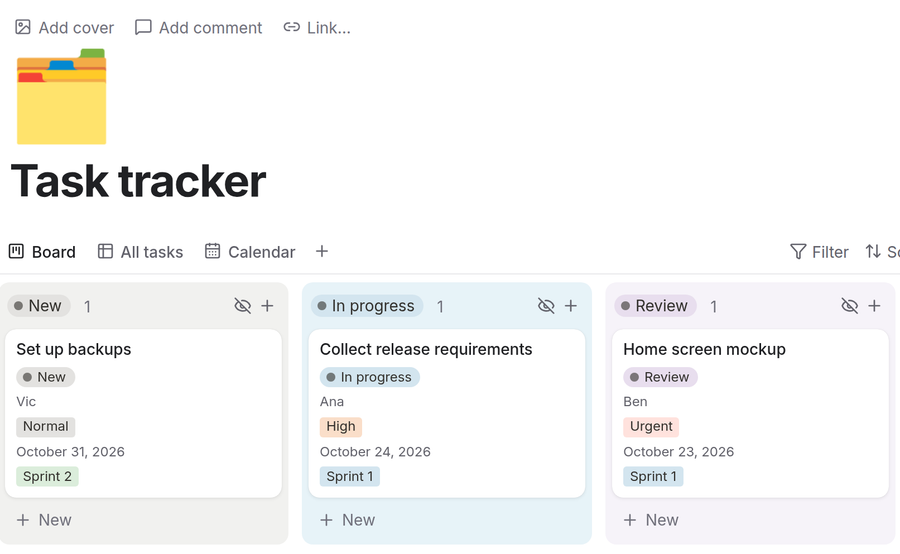This screenshot has height=554, width=900.
Task: Click the New status tag on the Set up backups card
Action: (x=45, y=377)
